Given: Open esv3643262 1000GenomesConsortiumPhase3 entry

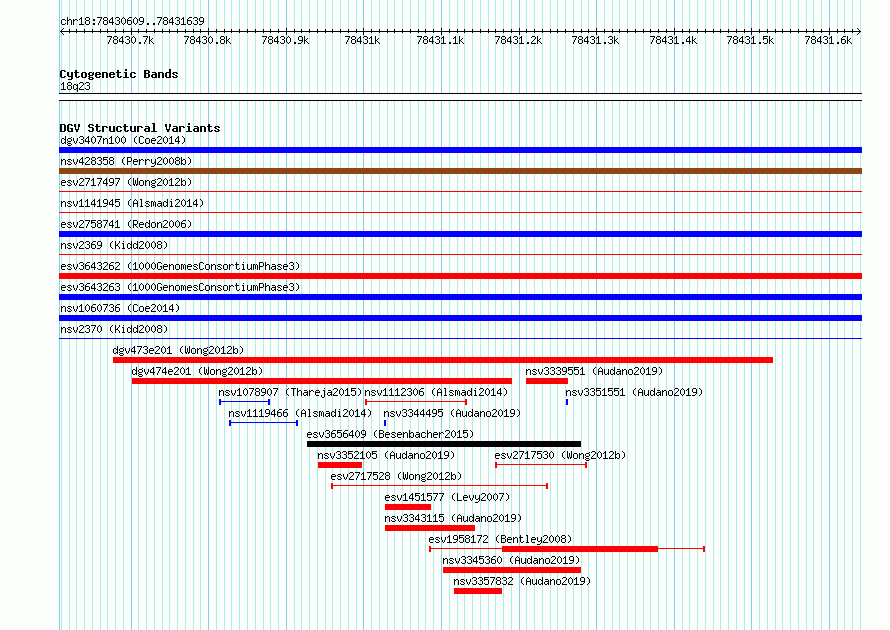Looking at the screenshot, I should point(180,266).
